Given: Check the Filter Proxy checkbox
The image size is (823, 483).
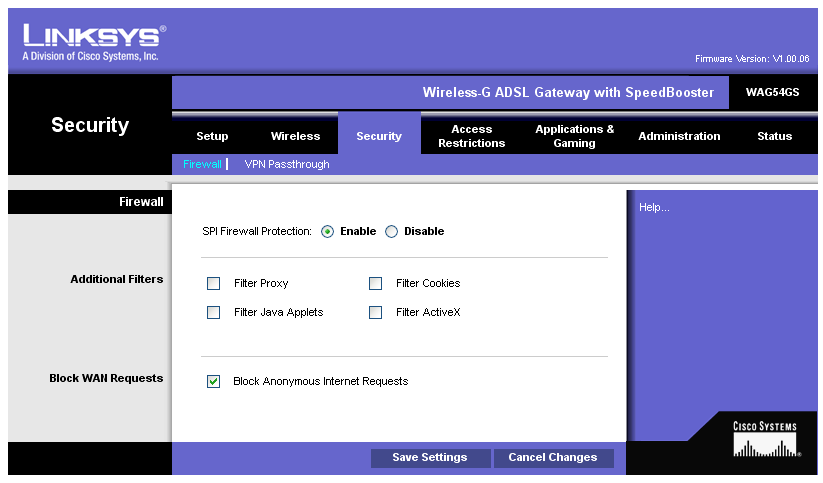Looking at the screenshot, I should click(214, 284).
